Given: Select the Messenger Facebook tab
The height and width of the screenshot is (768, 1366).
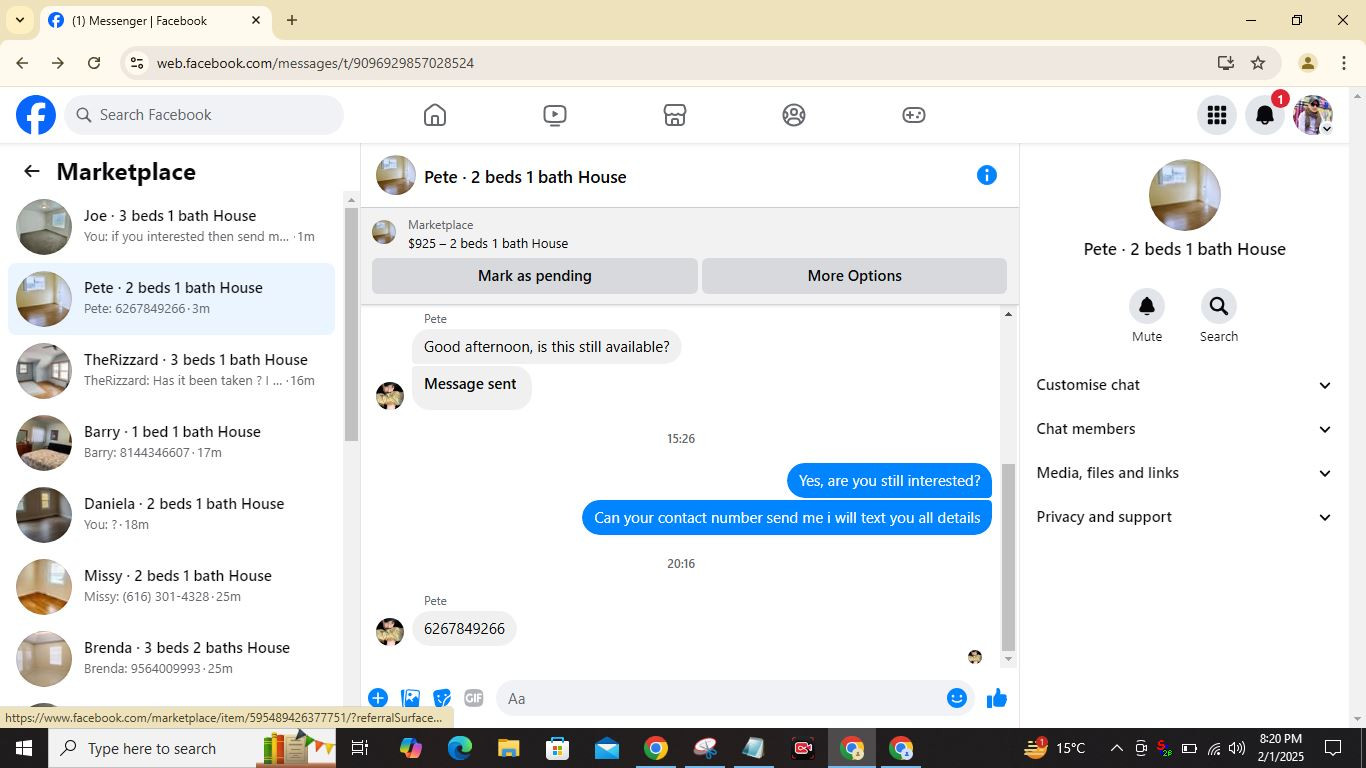Looking at the screenshot, I should [155, 21].
